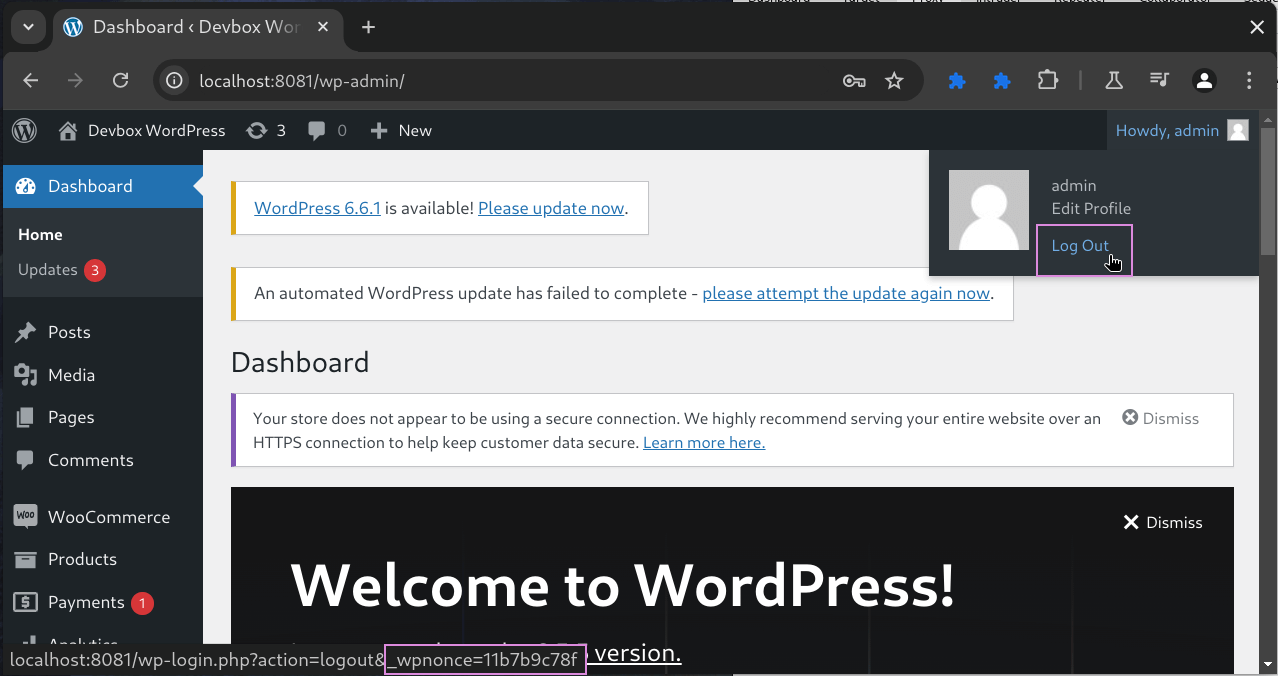
Task: Dismiss the Welcome to WordPress panel
Action: (1162, 522)
